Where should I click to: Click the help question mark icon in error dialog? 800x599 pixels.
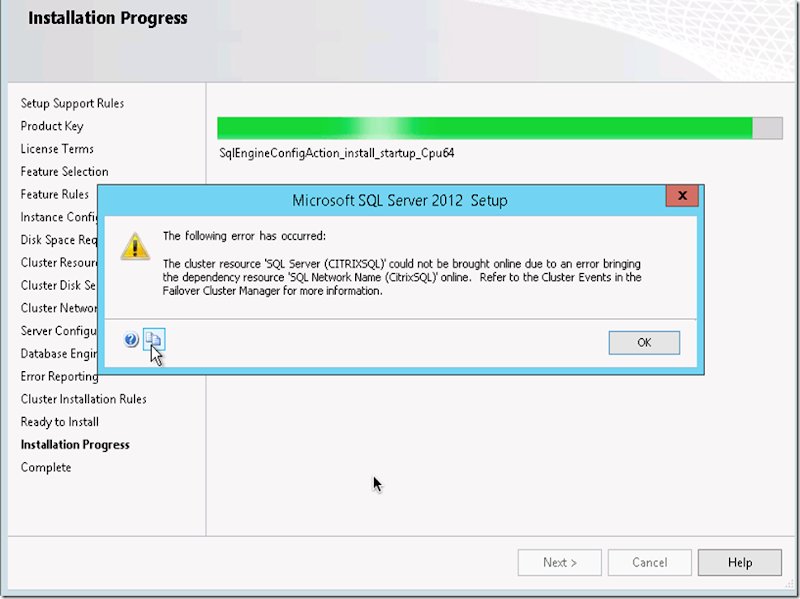tap(131, 339)
